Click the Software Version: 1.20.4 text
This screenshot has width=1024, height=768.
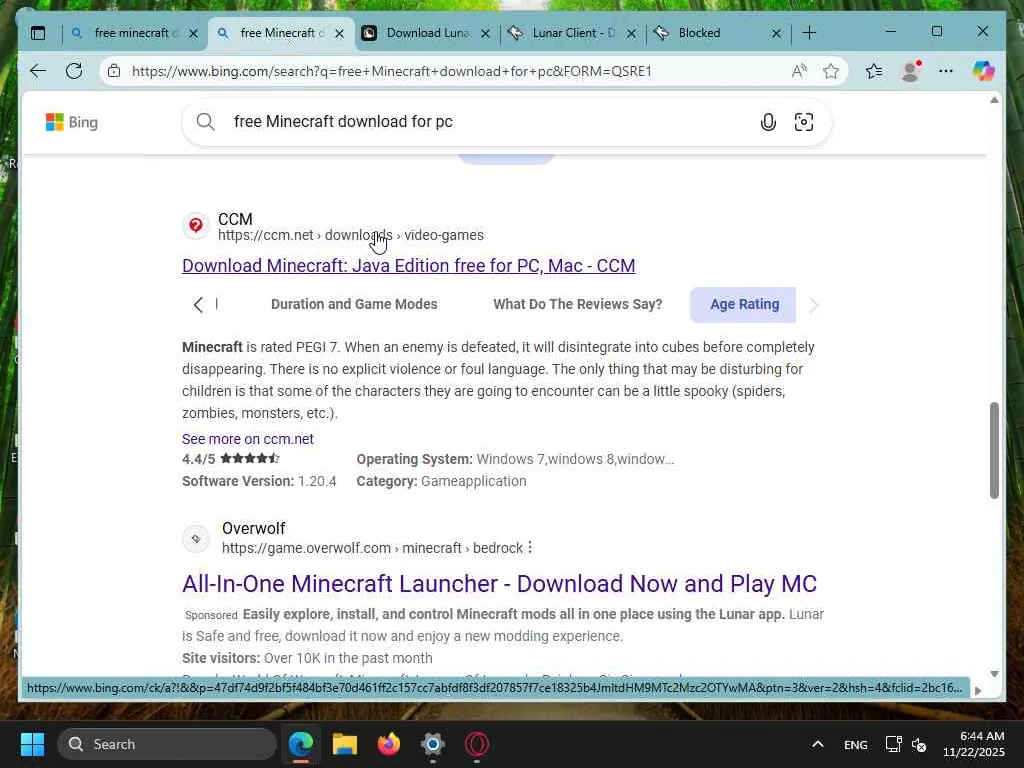tap(259, 481)
